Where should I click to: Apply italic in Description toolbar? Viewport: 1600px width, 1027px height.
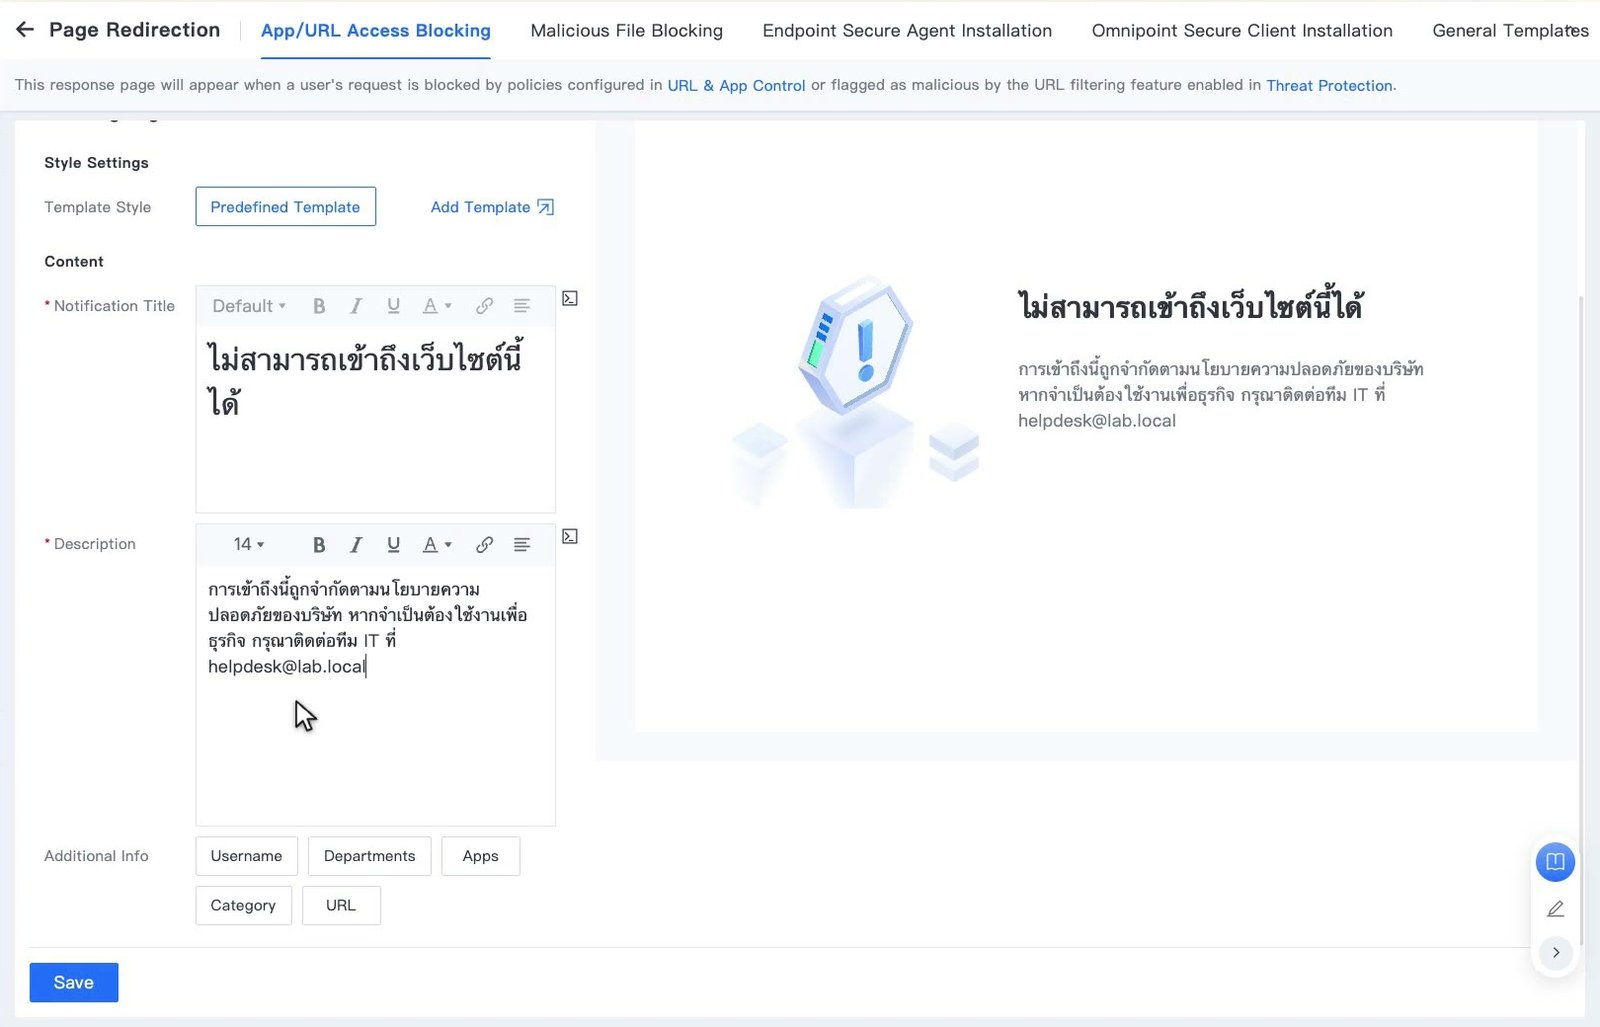coord(356,544)
